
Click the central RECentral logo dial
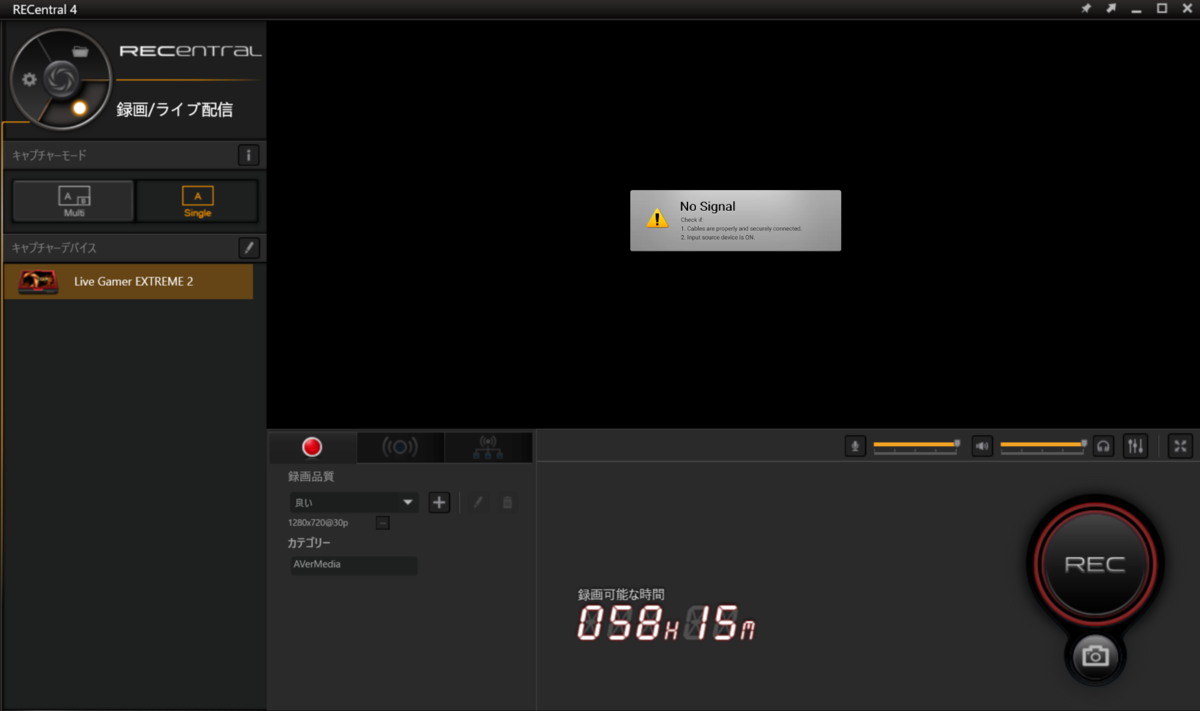pos(60,78)
